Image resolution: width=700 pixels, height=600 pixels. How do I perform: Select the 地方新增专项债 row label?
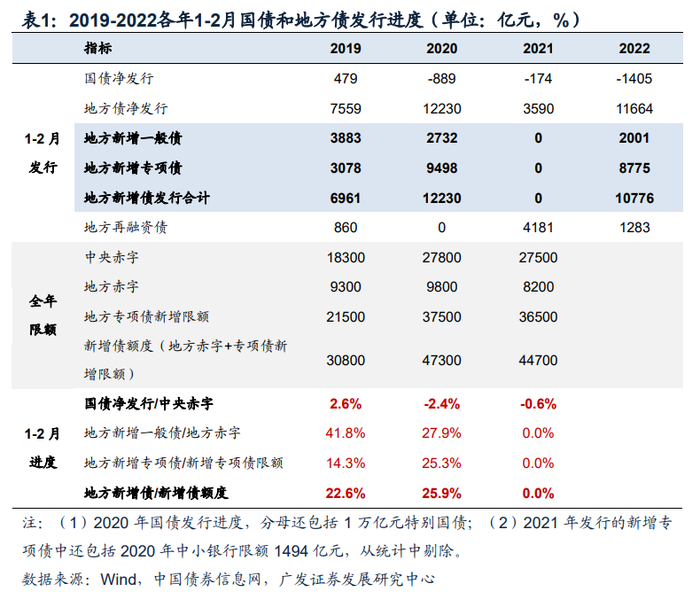click(133, 168)
